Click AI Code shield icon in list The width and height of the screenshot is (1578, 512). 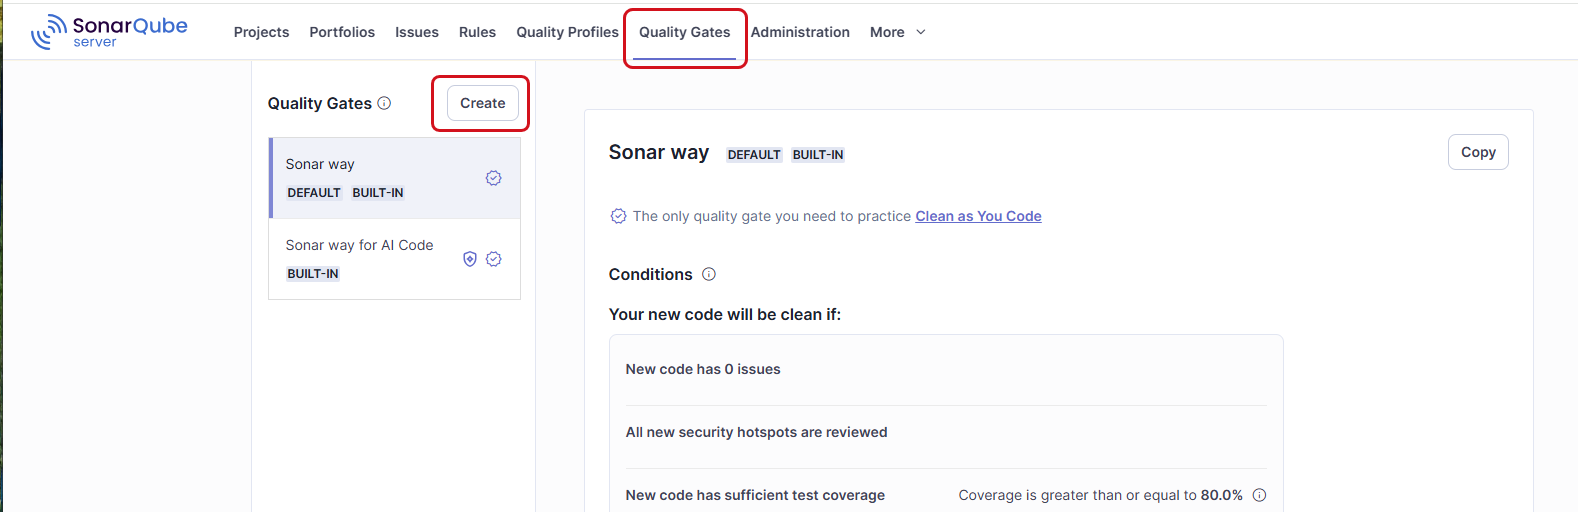coord(470,259)
